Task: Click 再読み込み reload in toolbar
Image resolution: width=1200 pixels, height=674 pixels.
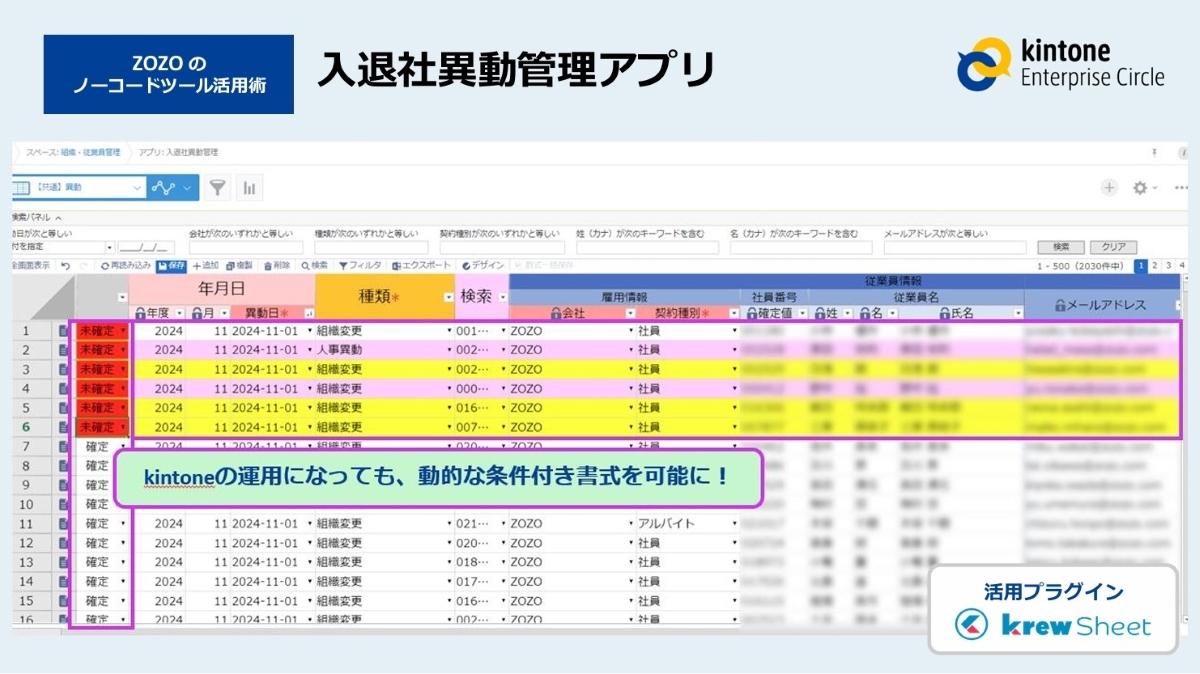Action: pyautogui.click(x=126, y=266)
